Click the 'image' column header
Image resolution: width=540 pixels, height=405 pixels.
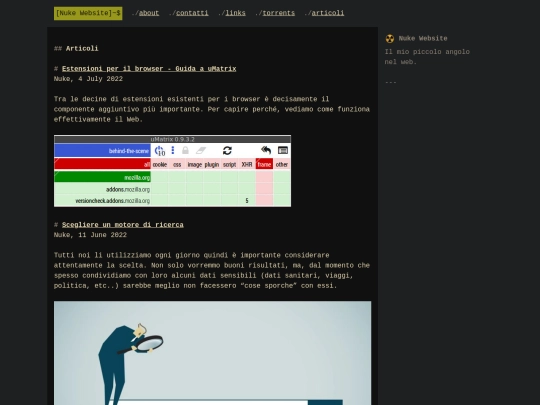tap(195, 164)
